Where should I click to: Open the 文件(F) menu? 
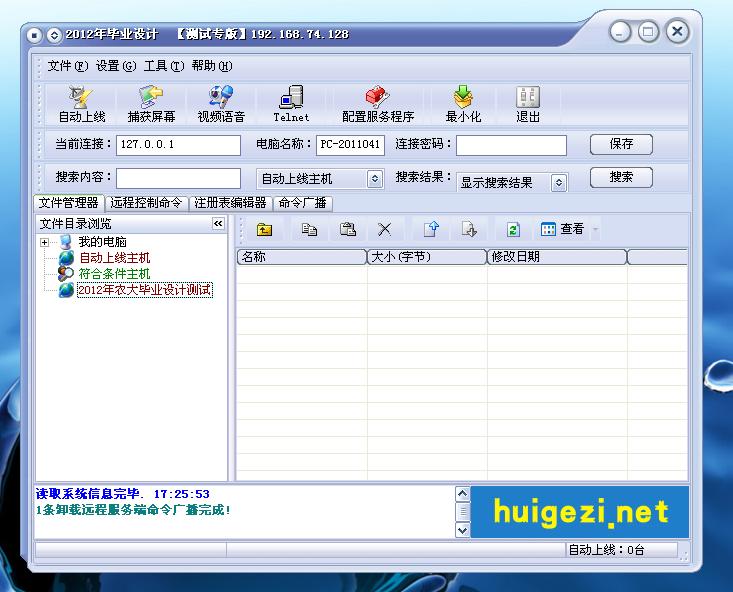68,66
